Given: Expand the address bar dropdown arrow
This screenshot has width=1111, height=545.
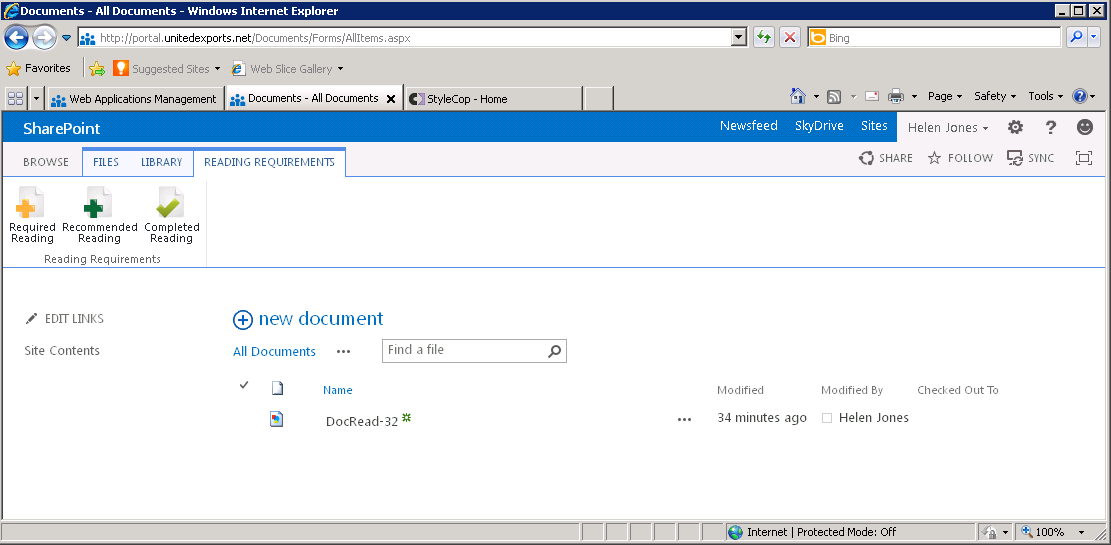Looking at the screenshot, I should tap(739, 38).
